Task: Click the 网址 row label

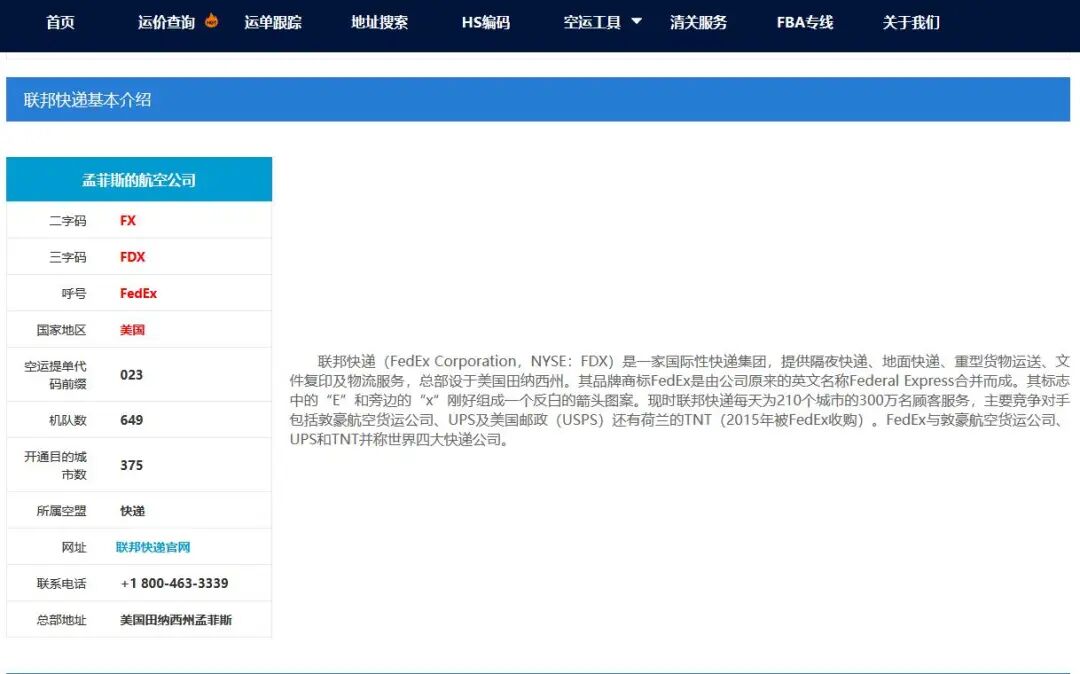Action: 74,547
